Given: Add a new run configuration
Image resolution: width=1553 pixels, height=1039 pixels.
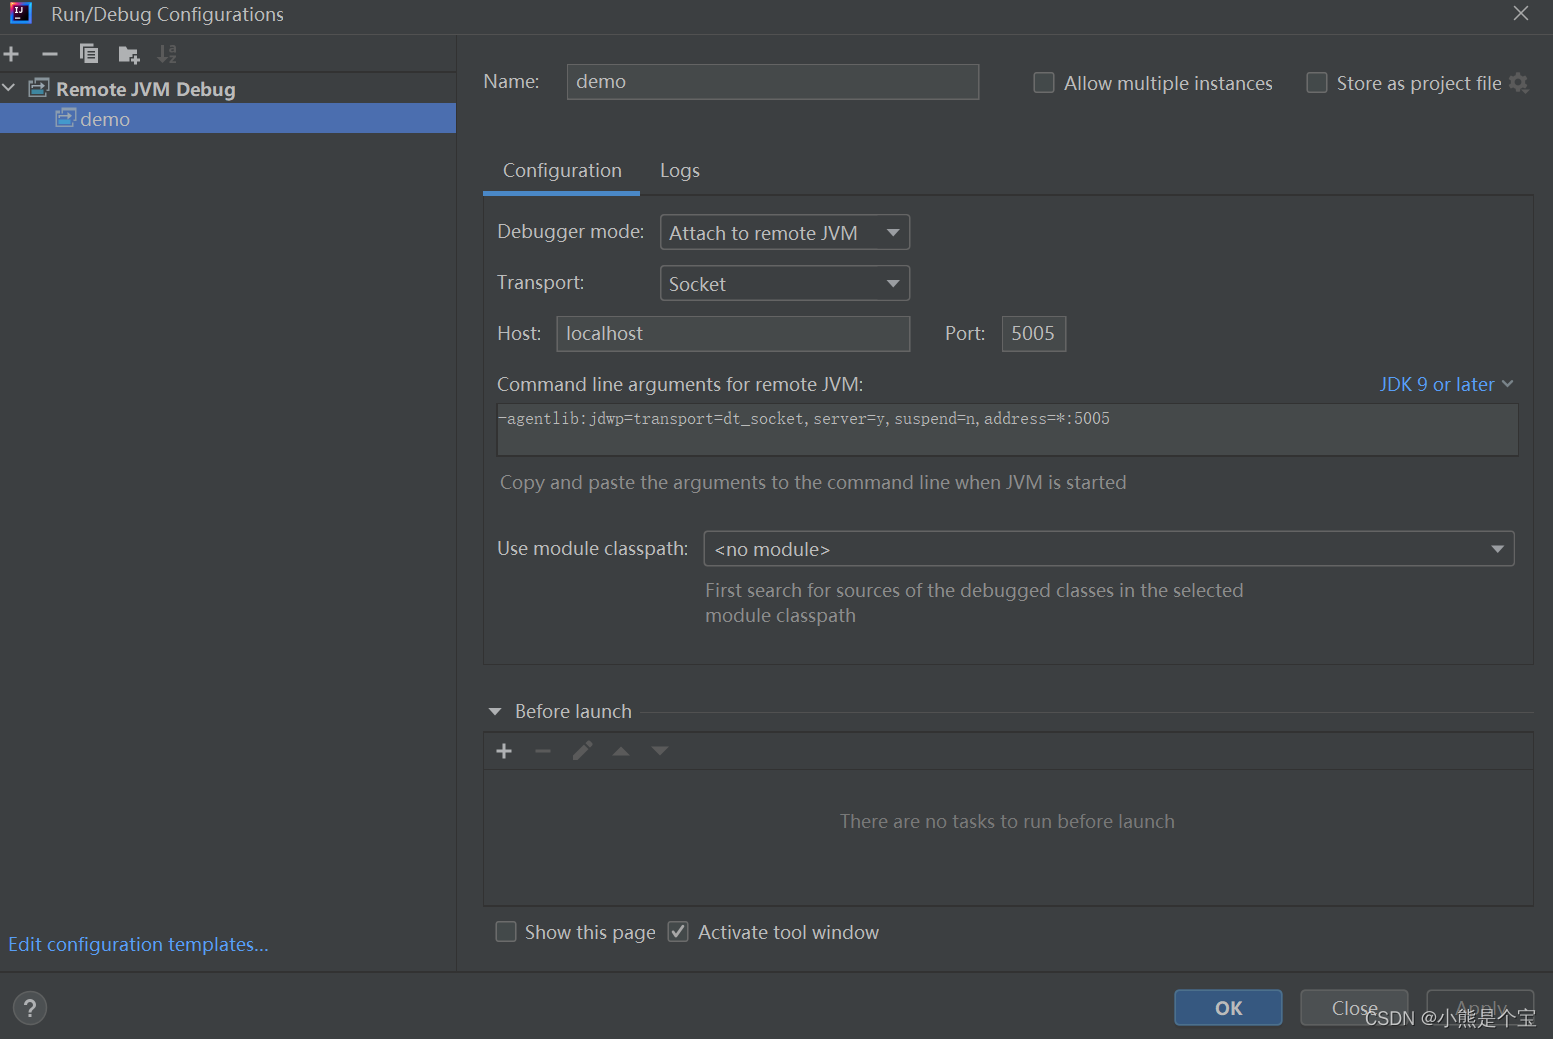Looking at the screenshot, I should tap(11, 53).
